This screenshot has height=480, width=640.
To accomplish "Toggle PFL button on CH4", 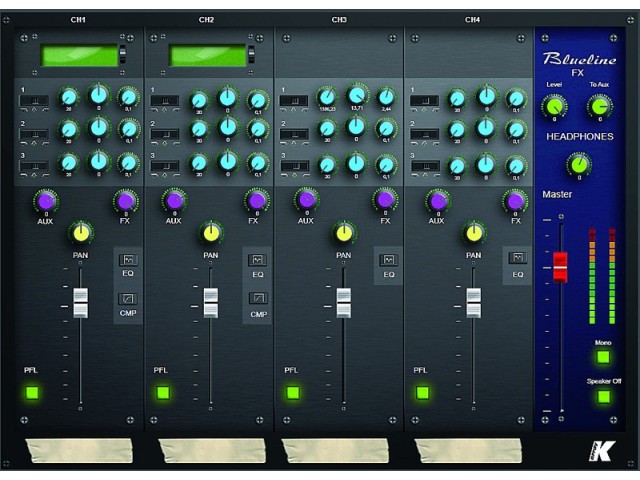I will pos(422,393).
